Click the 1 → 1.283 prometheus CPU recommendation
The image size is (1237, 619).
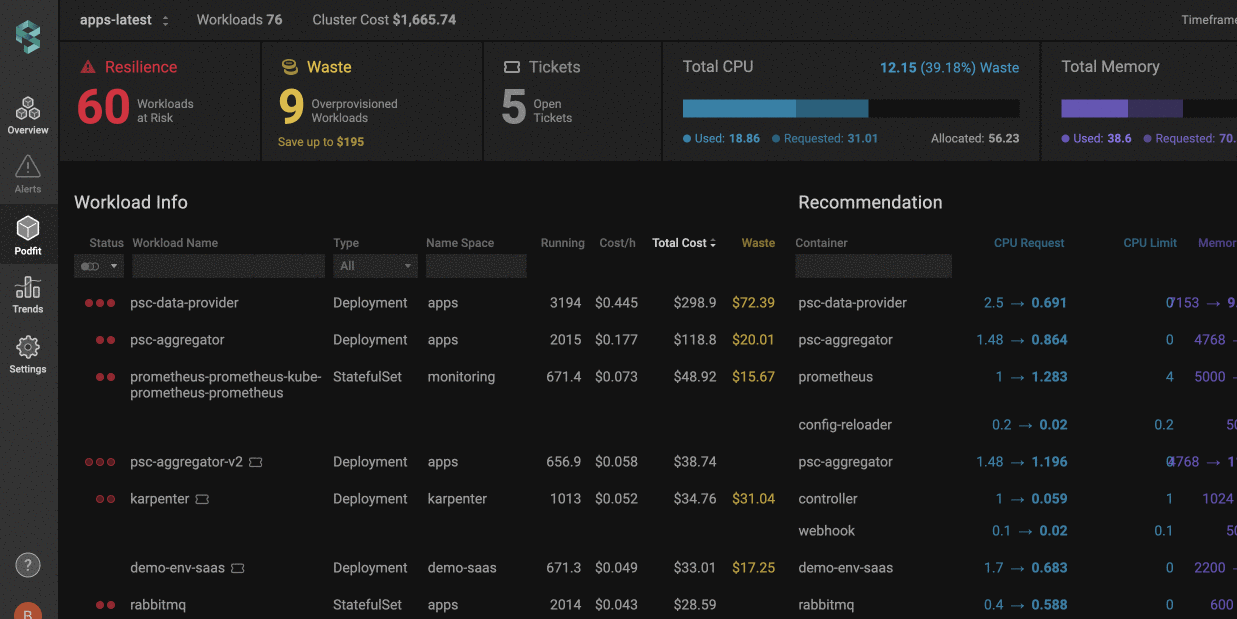pos(1031,377)
